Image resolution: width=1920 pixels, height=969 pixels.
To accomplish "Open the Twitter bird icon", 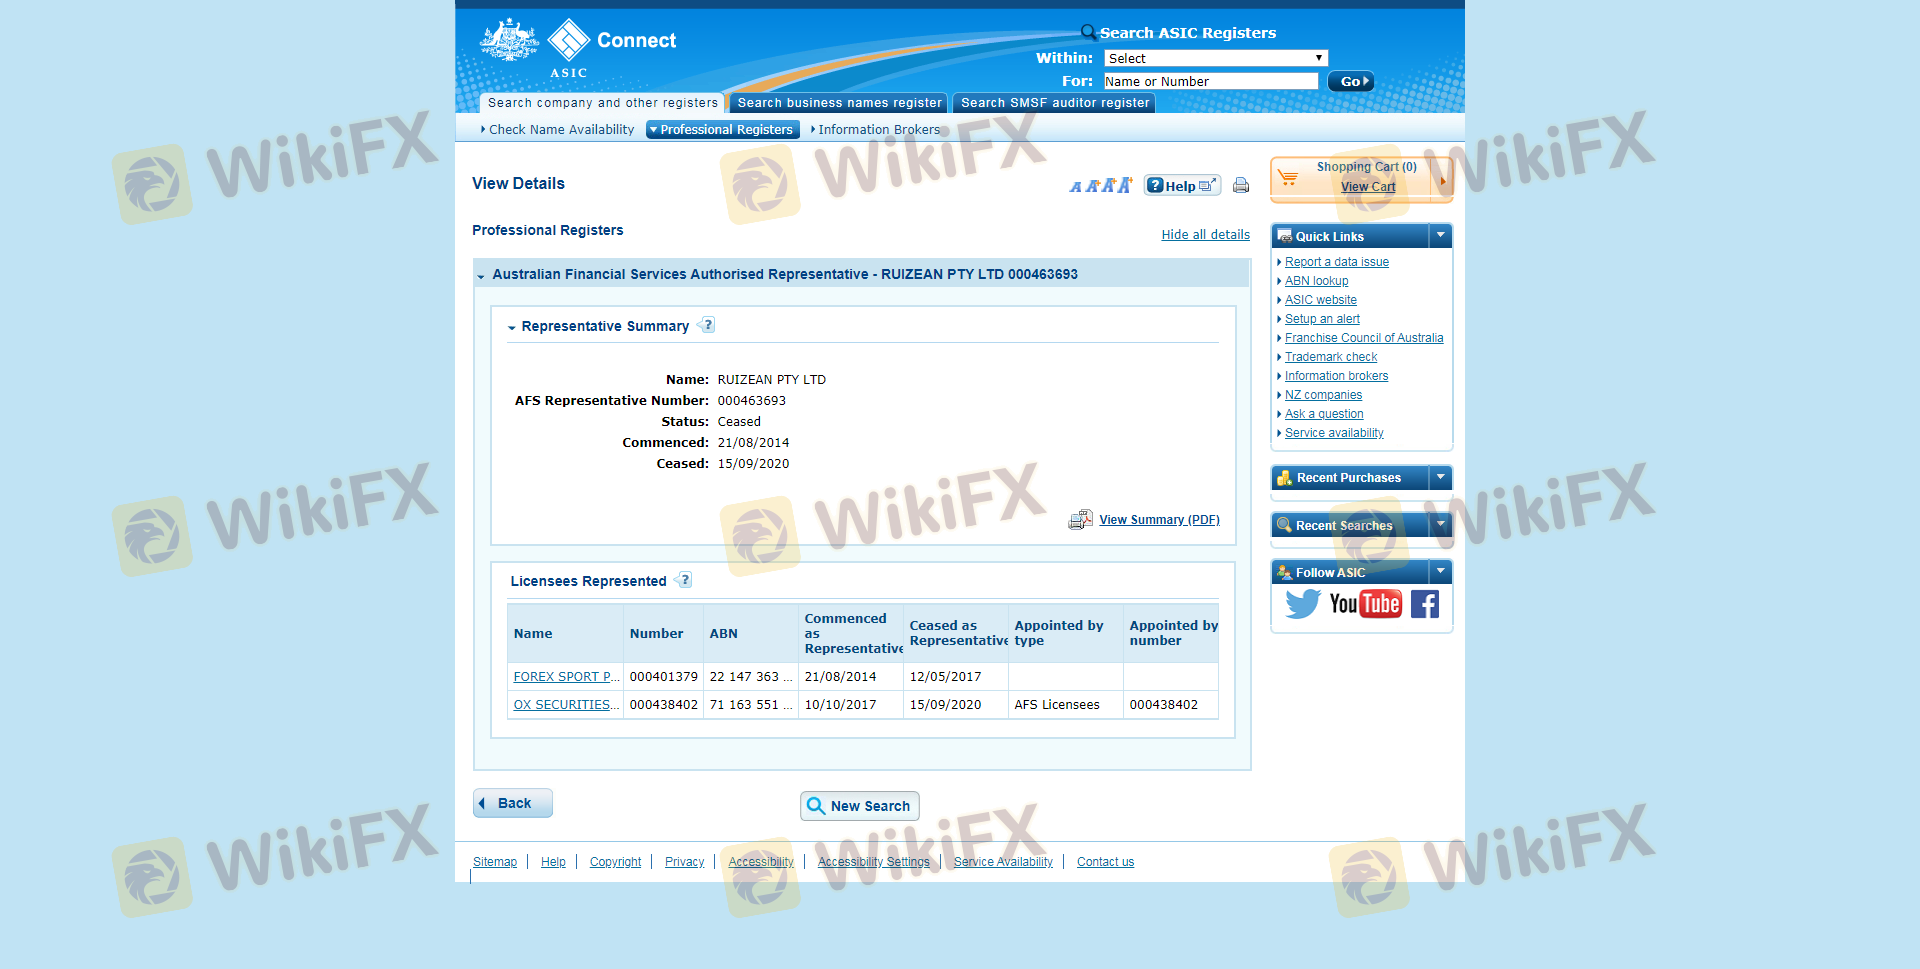I will pyautogui.click(x=1302, y=604).
